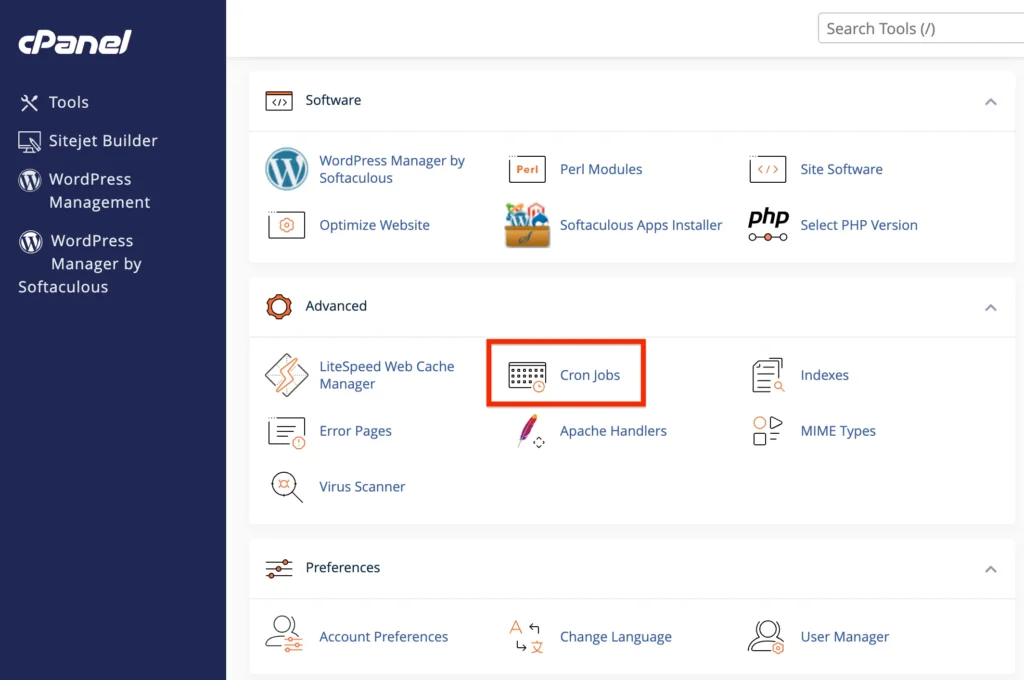This screenshot has height=680, width=1024.
Task: Collapse the Preferences section
Action: click(991, 567)
